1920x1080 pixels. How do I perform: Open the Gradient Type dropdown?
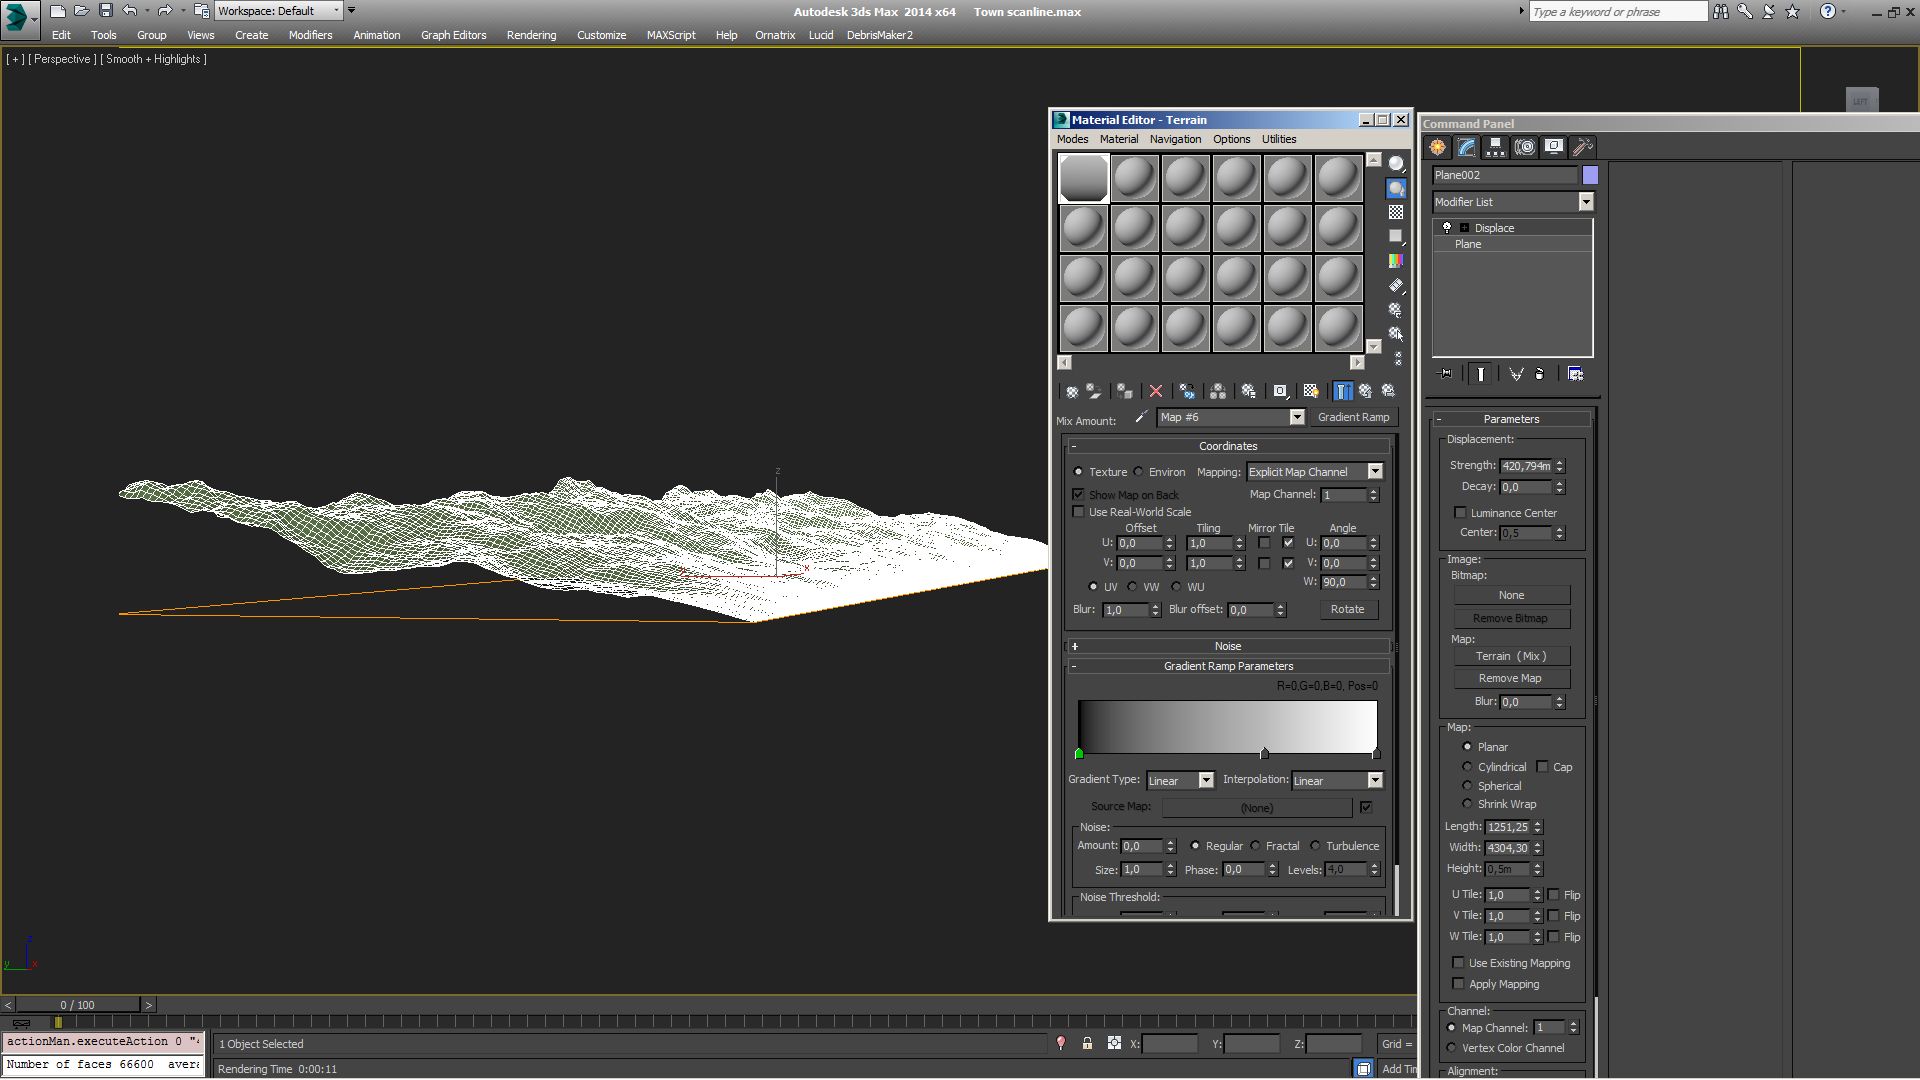(x=1205, y=781)
